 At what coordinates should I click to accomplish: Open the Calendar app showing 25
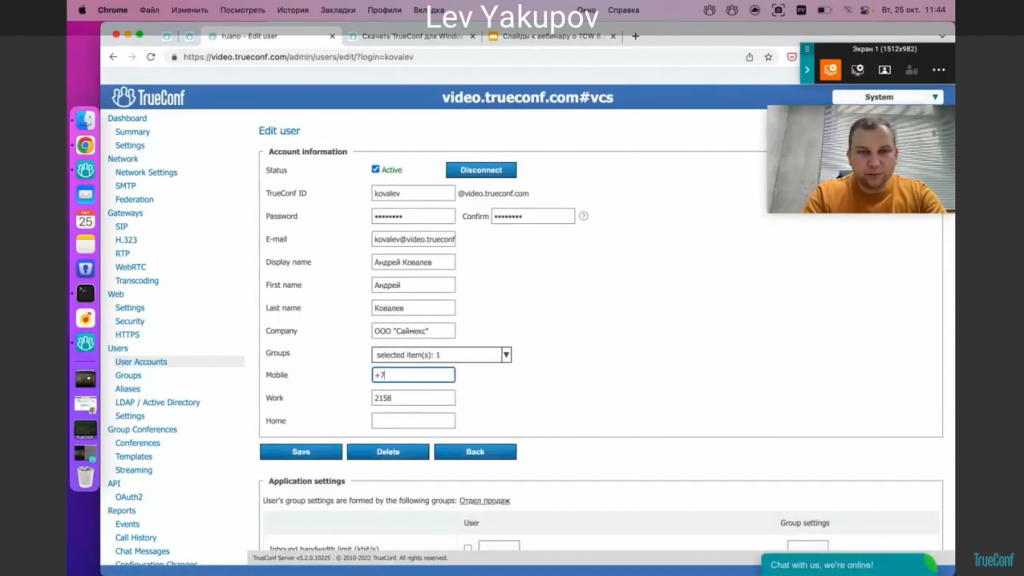(x=85, y=219)
